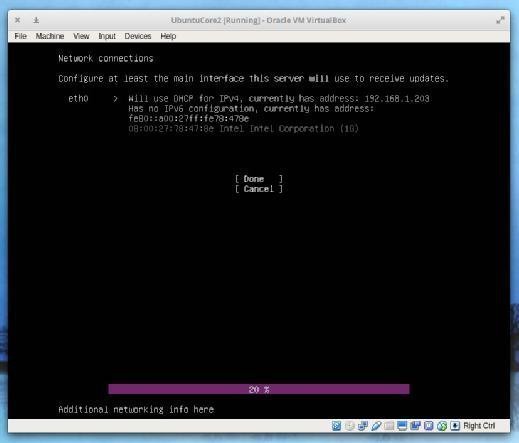
Task: Click the CPU features status icon
Action: pyautogui.click(x=429, y=426)
